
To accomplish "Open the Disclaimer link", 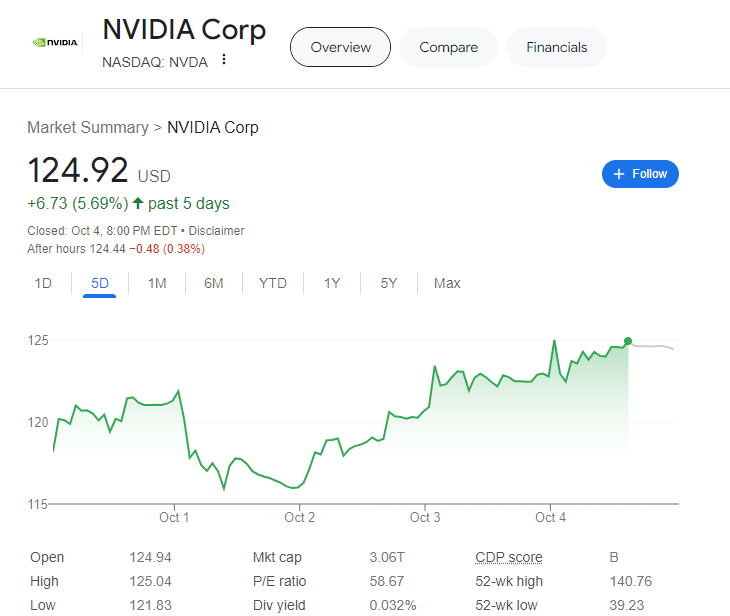I will coord(217,231).
